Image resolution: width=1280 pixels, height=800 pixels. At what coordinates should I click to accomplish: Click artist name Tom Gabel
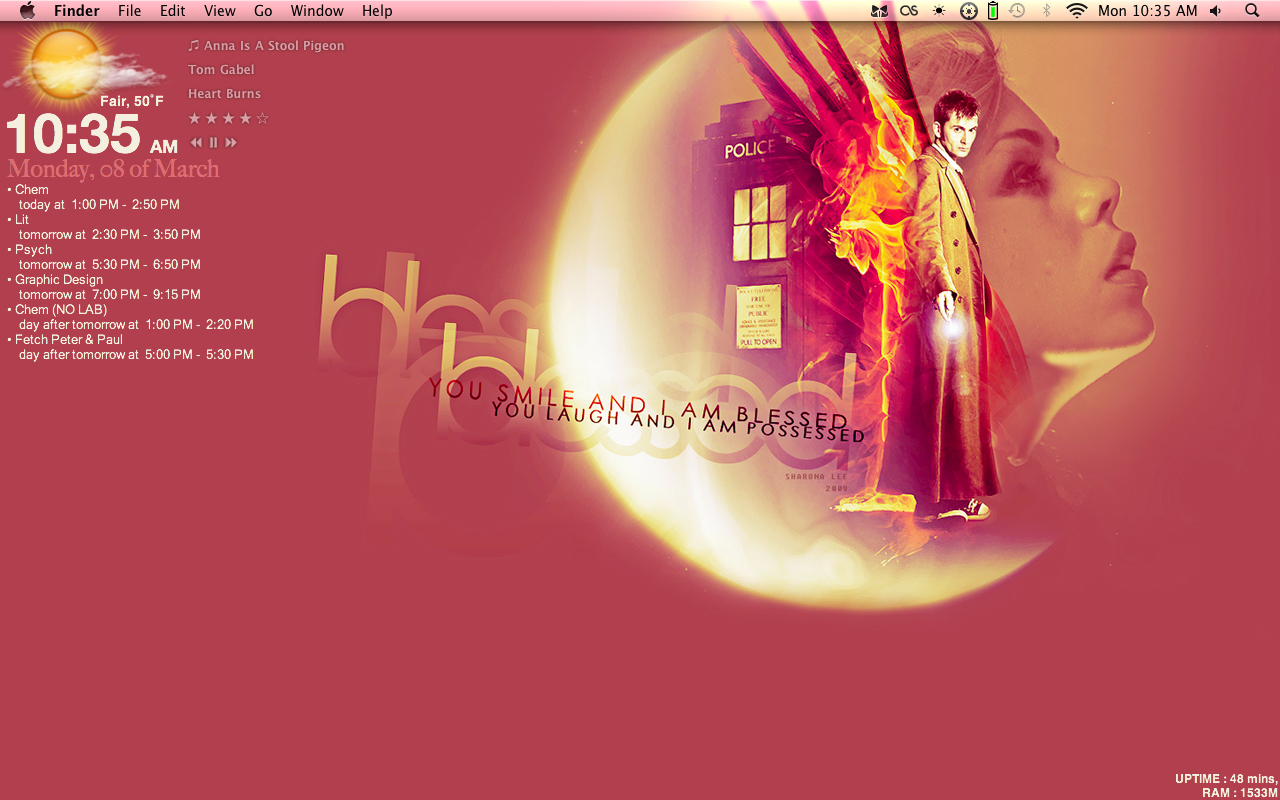[221, 70]
